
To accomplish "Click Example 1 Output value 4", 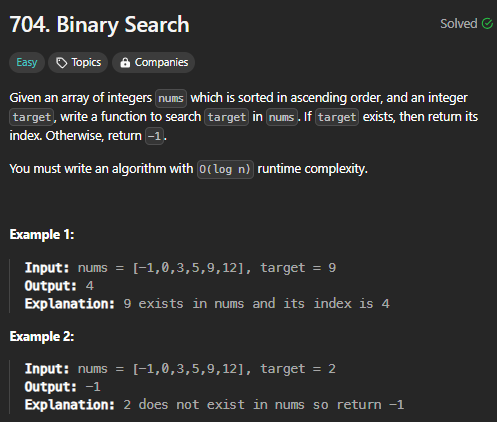I will click(x=90, y=286).
